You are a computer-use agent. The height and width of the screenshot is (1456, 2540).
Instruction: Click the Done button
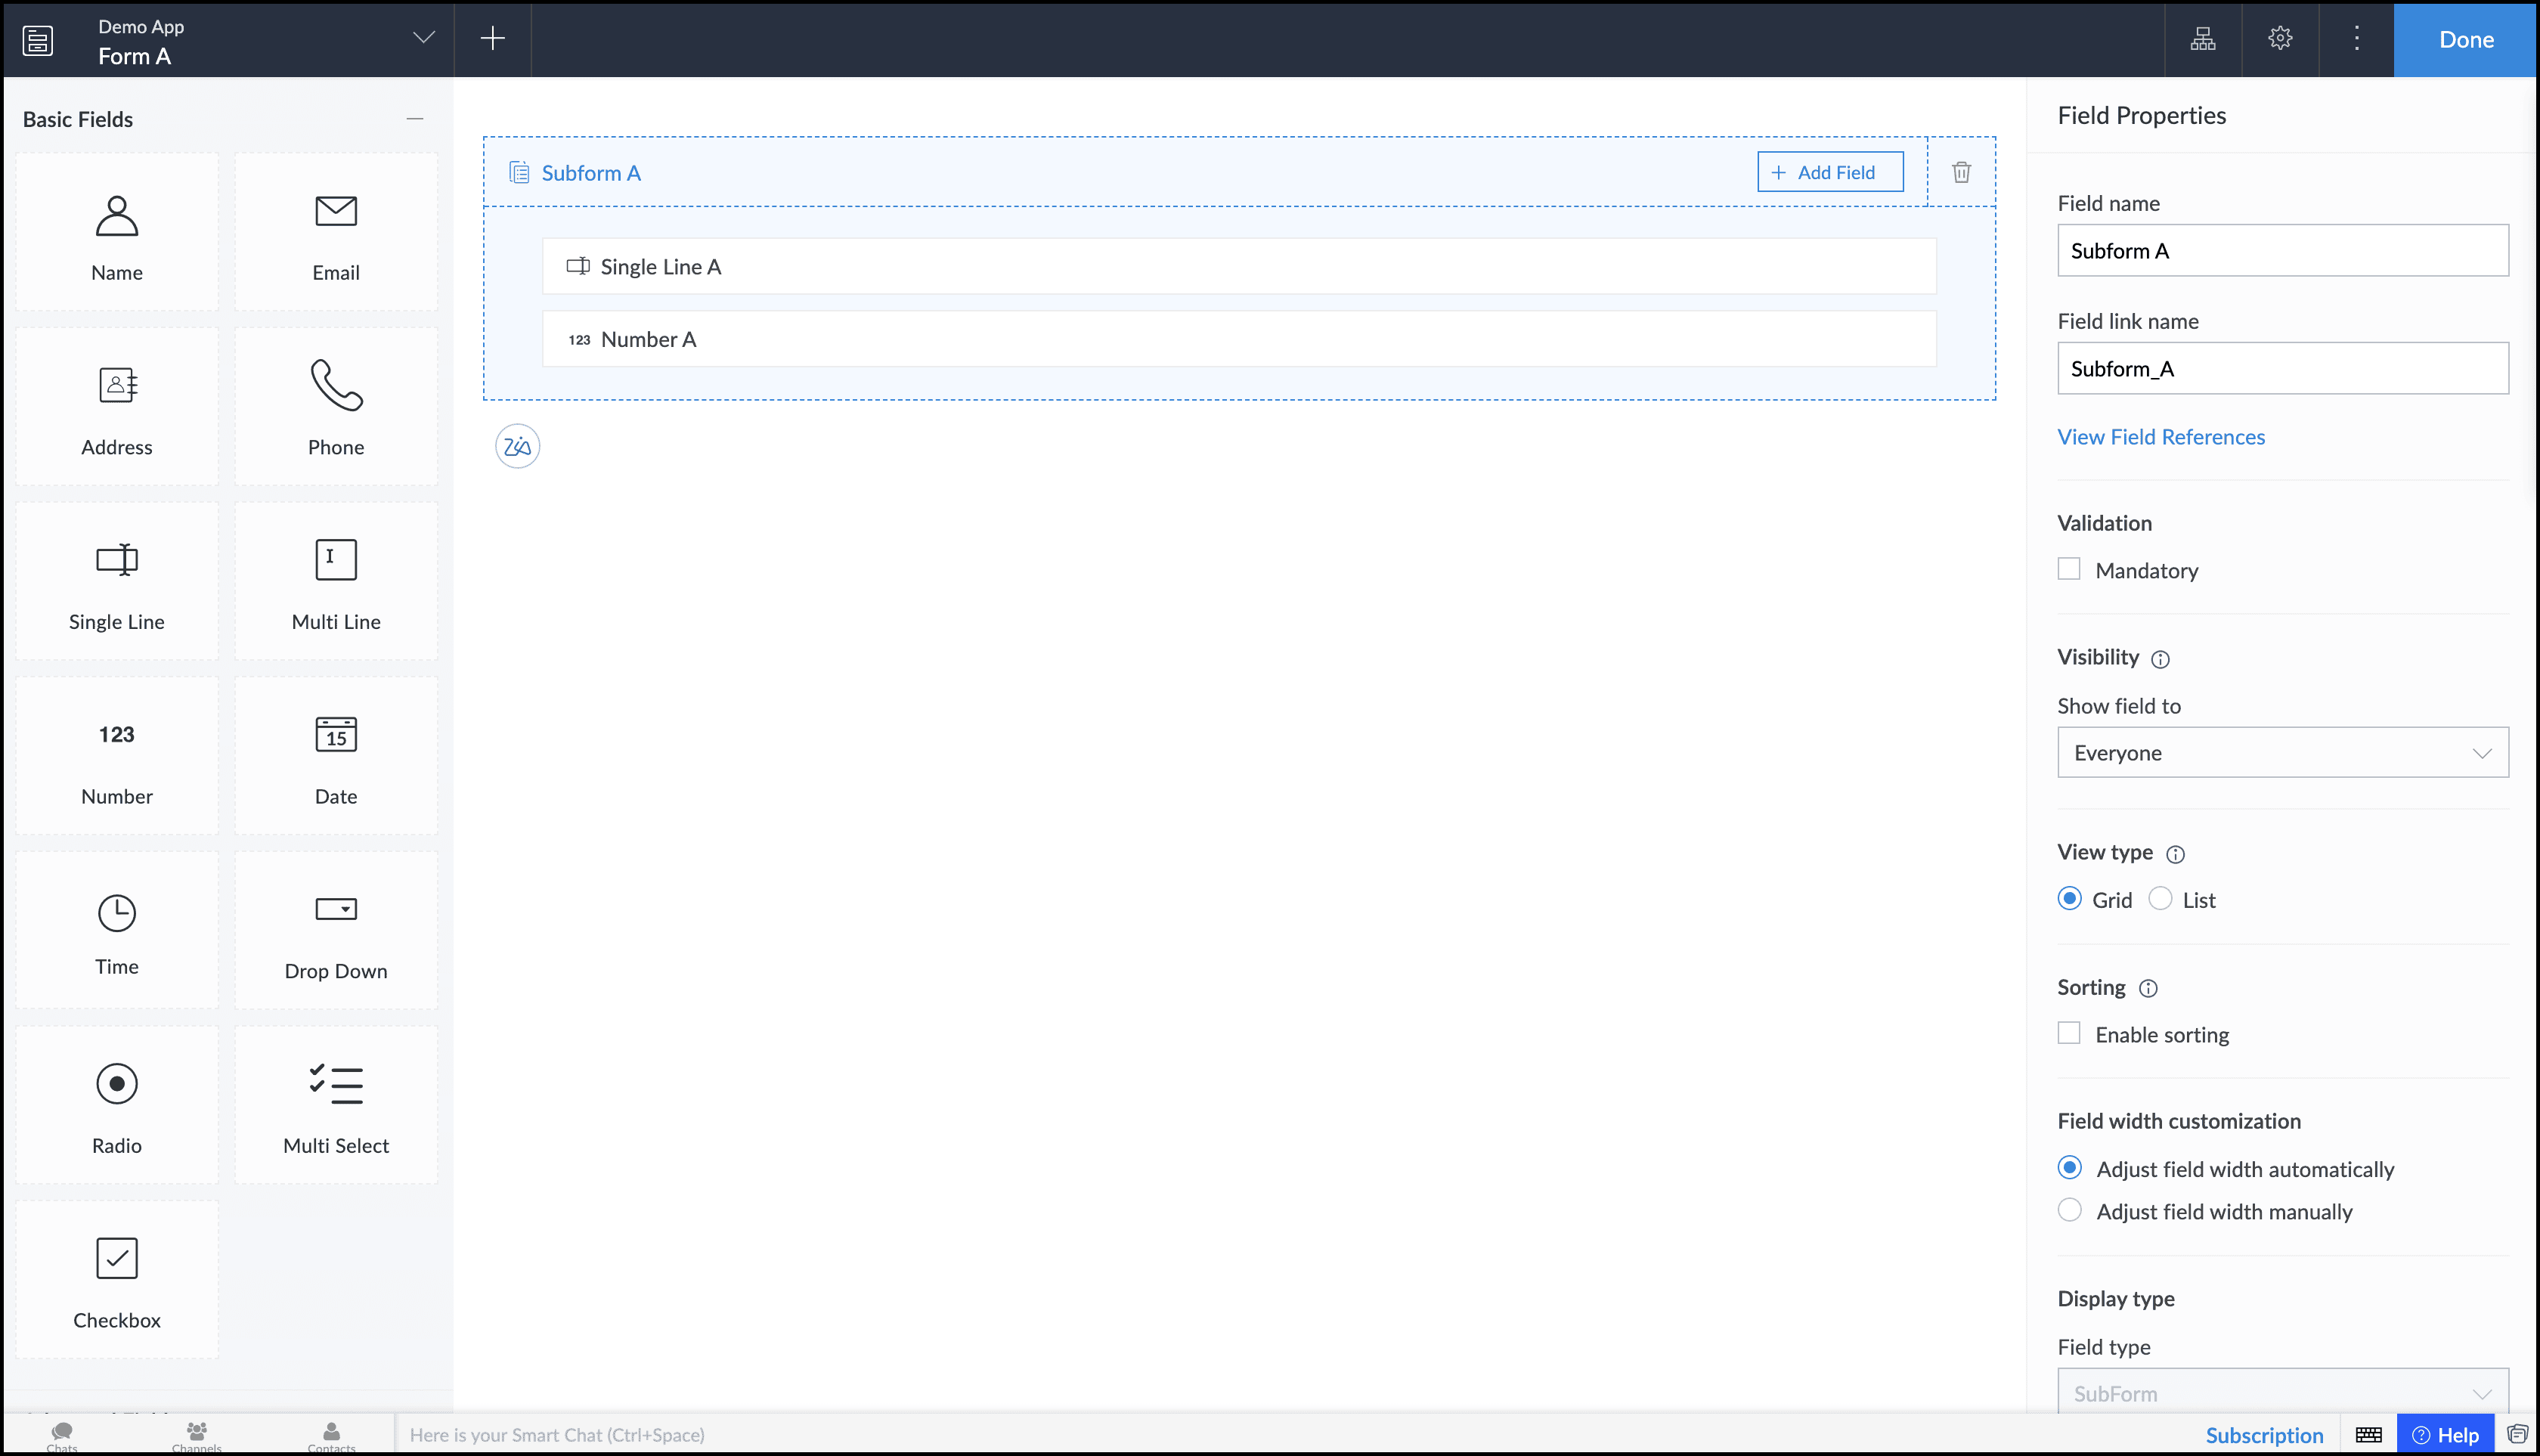point(2465,39)
